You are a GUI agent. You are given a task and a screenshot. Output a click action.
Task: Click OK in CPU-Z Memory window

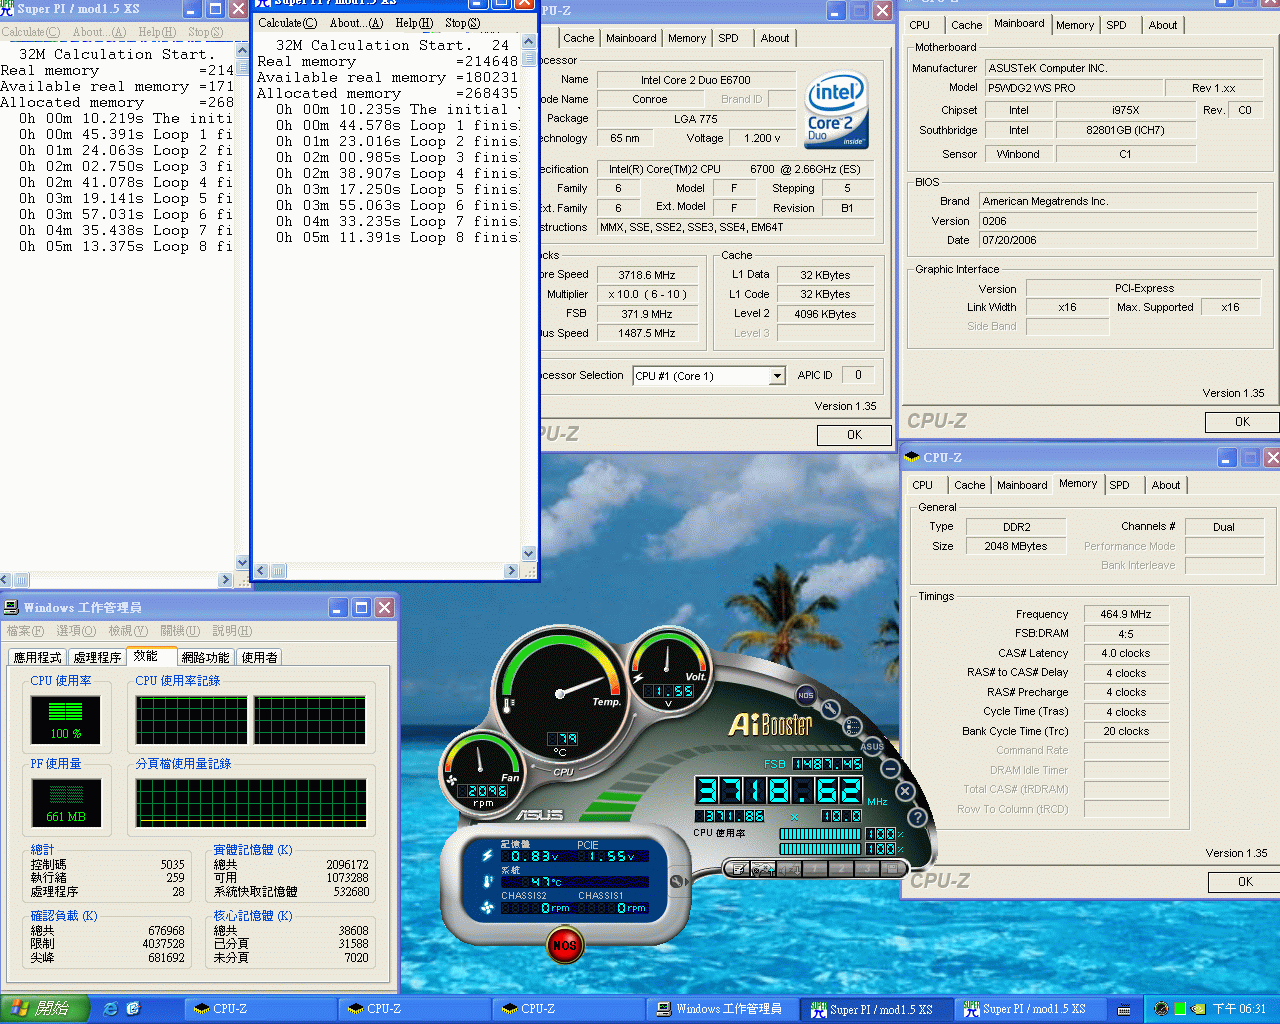(x=1244, y=882)
